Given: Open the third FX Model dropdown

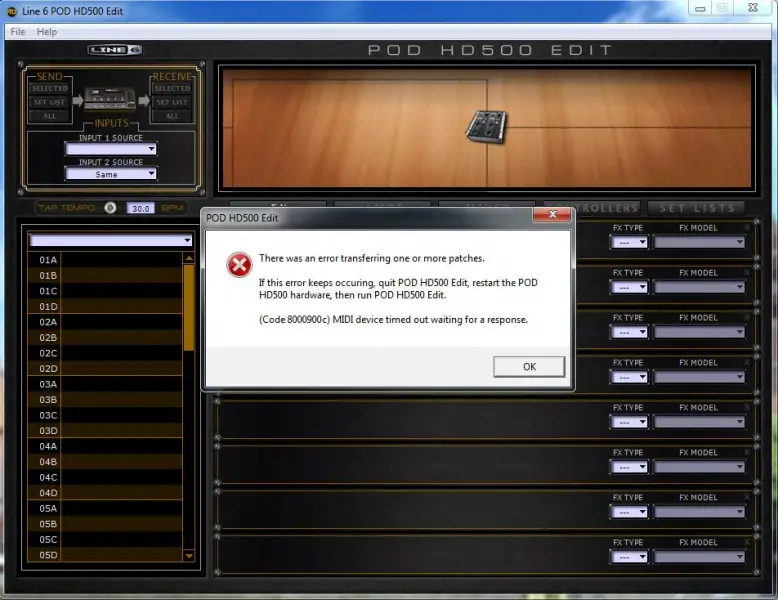Looking at the screenshot, I should pyautogui.click(x=699, y=333).
